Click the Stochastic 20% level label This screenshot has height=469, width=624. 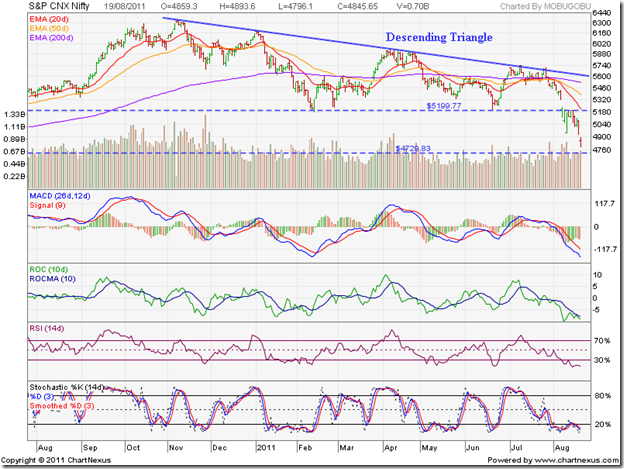pos(603,424)
